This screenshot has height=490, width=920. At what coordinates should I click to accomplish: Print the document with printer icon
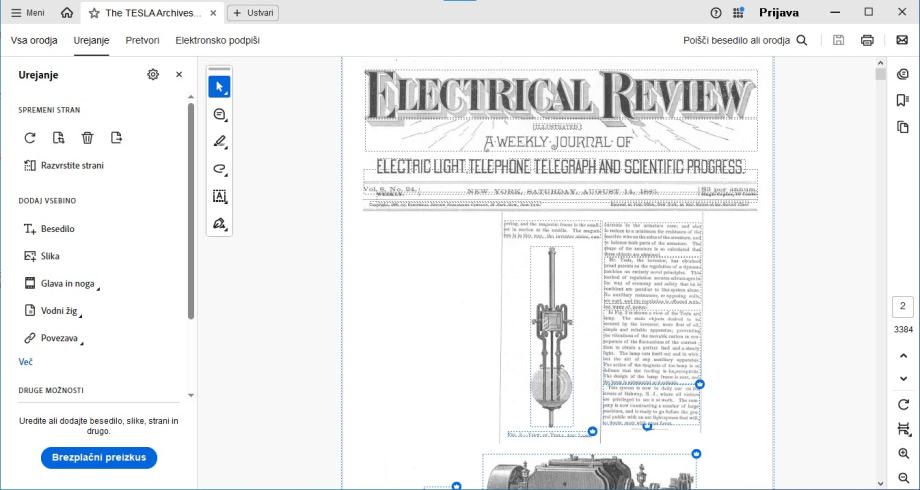(867, 40)
